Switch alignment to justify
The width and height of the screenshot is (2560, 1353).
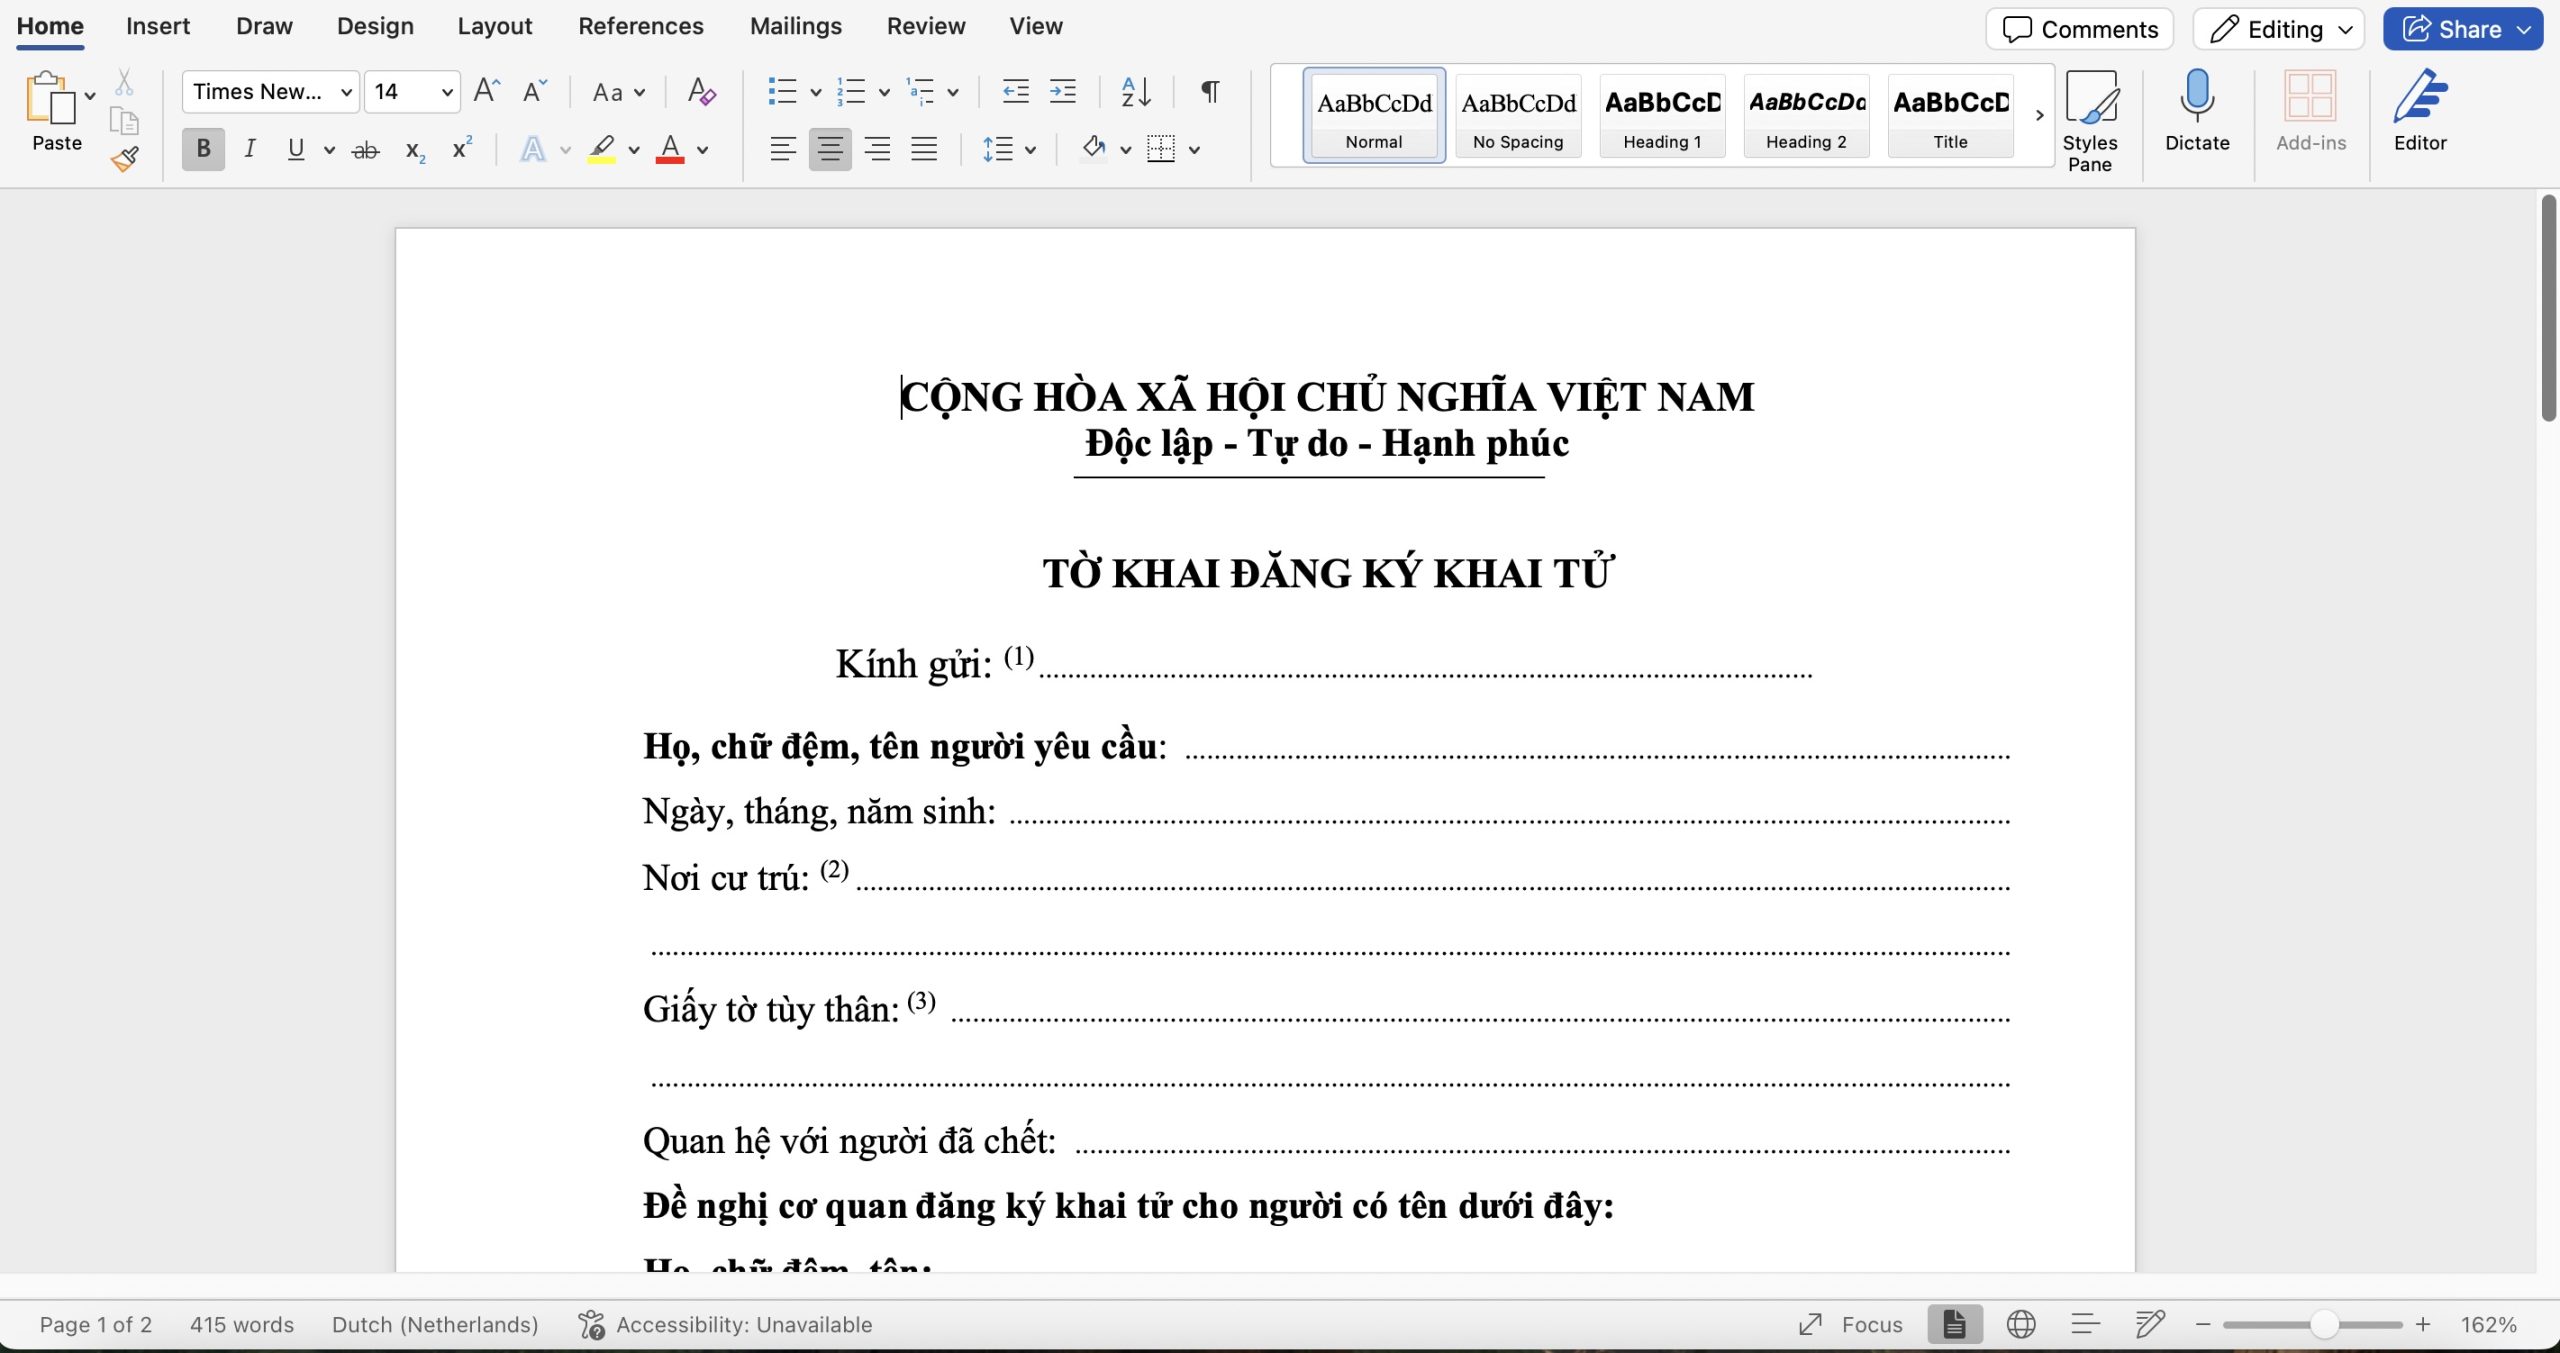(x=925, y=148)
